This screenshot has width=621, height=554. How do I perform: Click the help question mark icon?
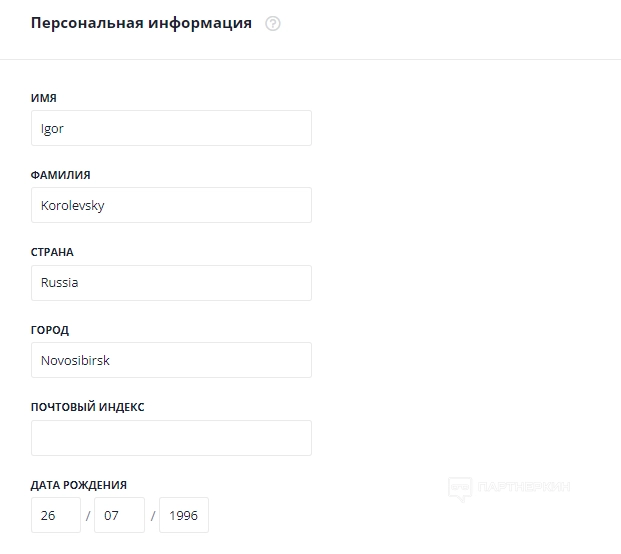[273, 24]
